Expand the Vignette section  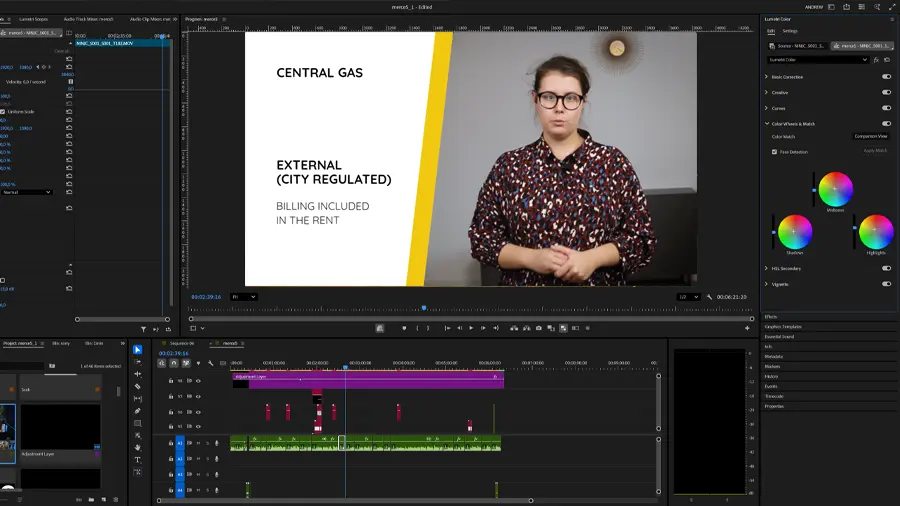click(767, 284)
